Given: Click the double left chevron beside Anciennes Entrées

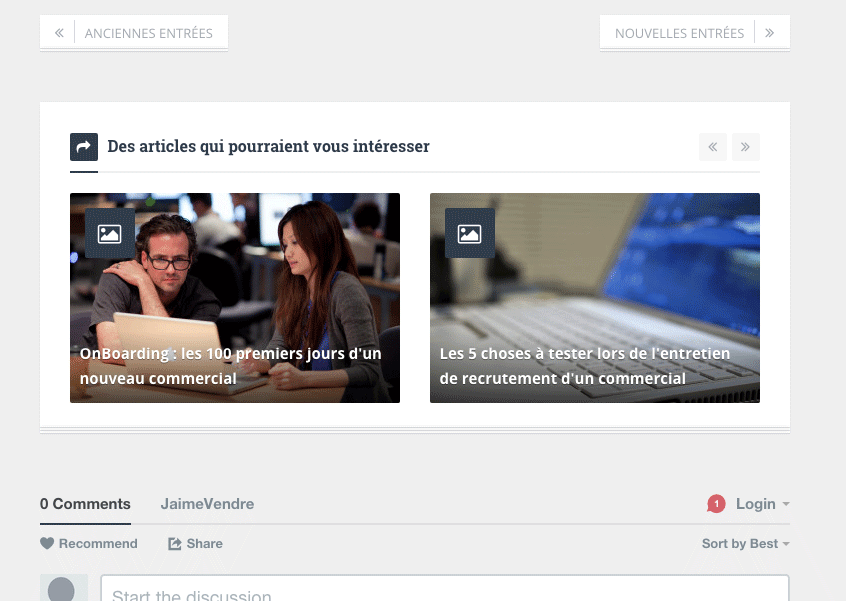Looking at the screenshot, I should coord(59,33).
